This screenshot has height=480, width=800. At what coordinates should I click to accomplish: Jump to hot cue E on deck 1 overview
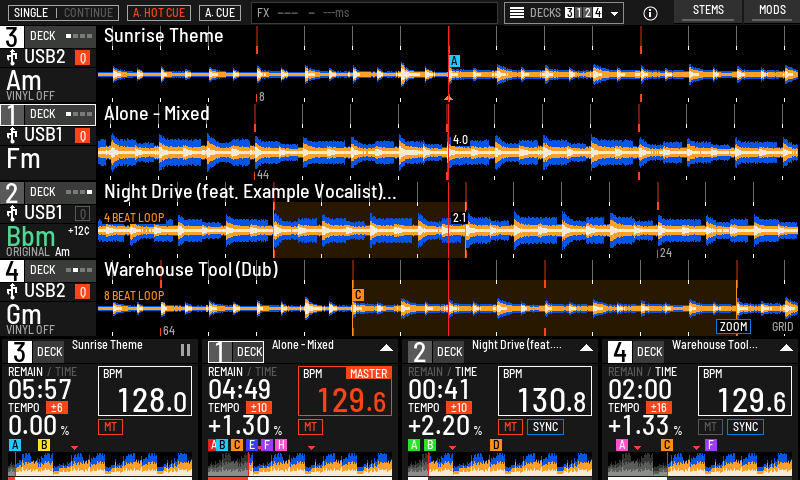(251, 445)
